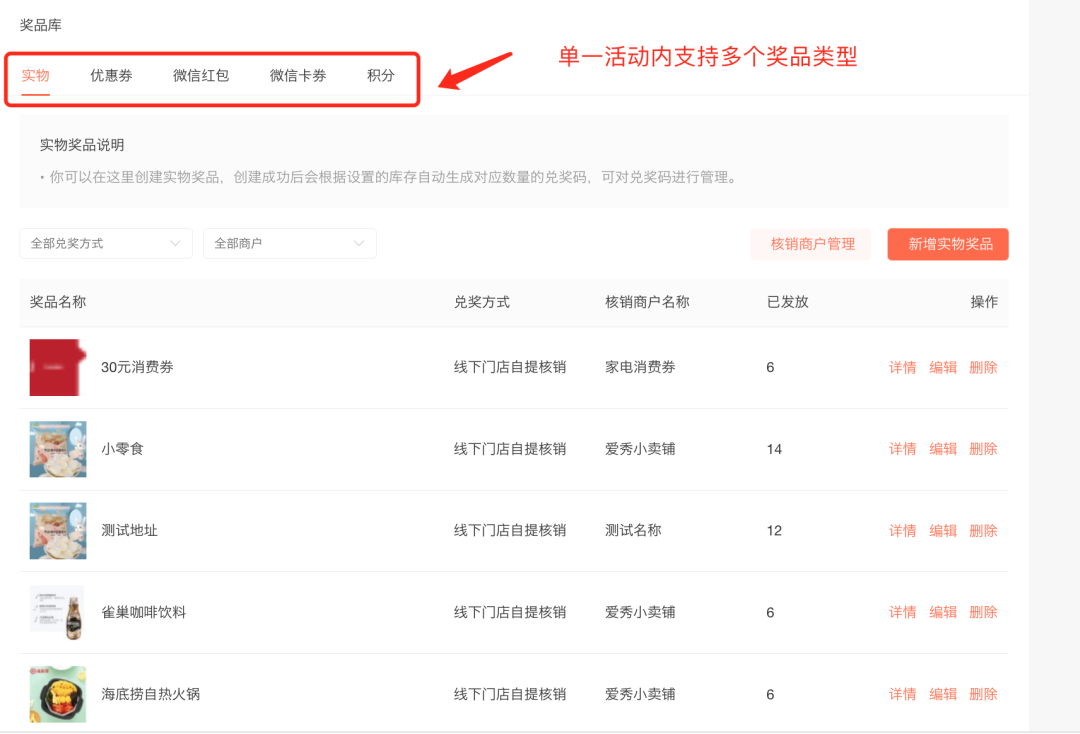Select the 实物 tab
The image size is (1080, 734).
coord(36,75)
